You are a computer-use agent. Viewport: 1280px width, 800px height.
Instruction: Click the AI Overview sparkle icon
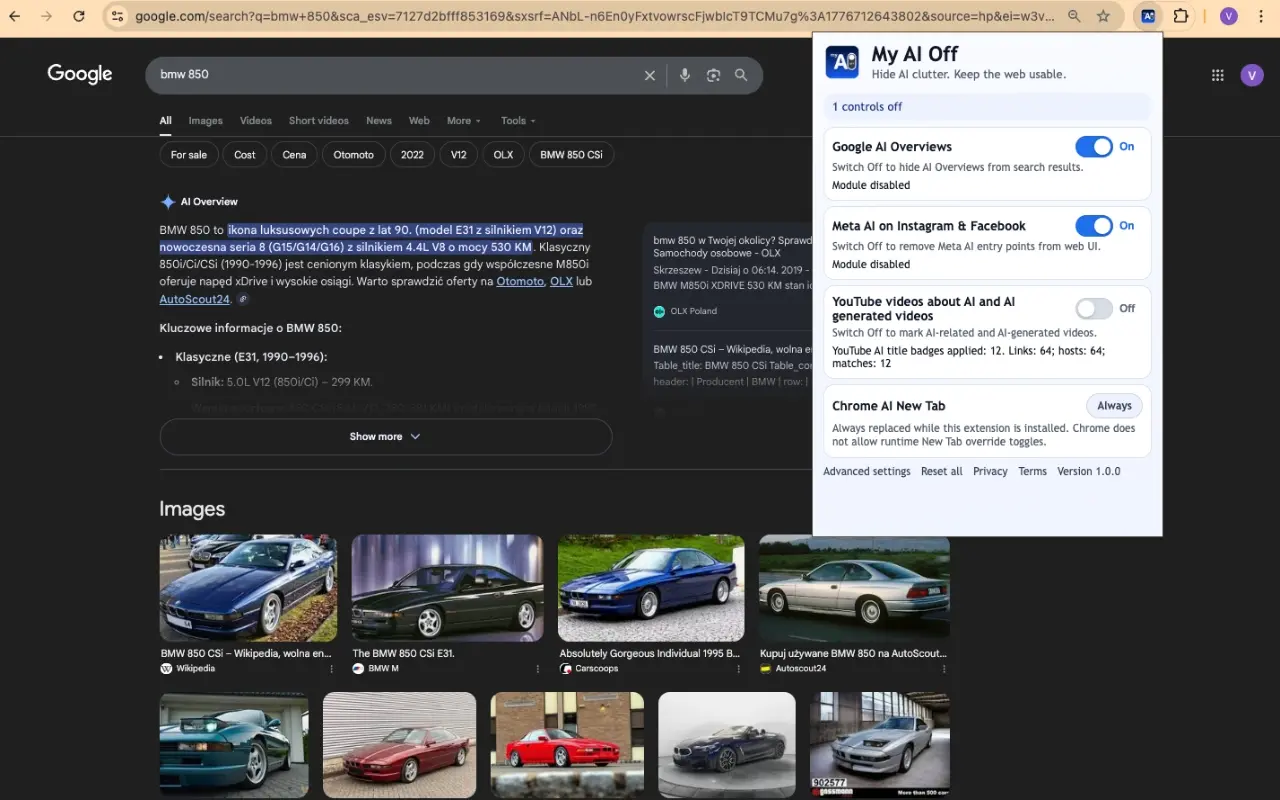(168, 201)
